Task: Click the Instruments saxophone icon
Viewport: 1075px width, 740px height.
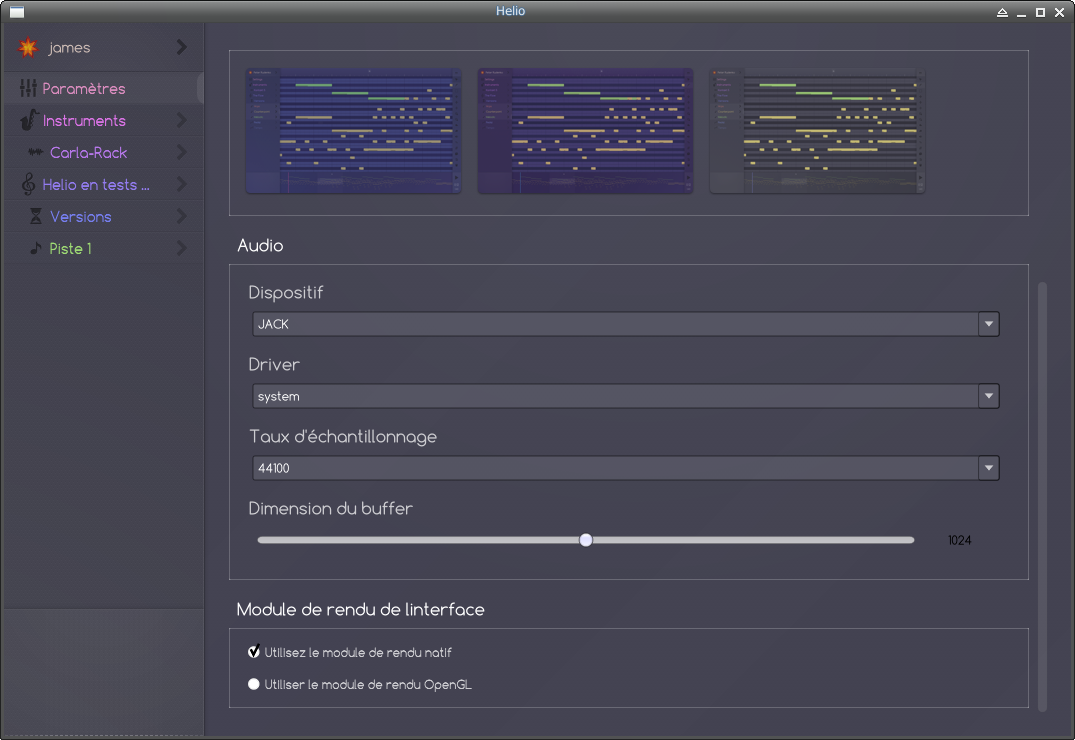Action: 28,120
